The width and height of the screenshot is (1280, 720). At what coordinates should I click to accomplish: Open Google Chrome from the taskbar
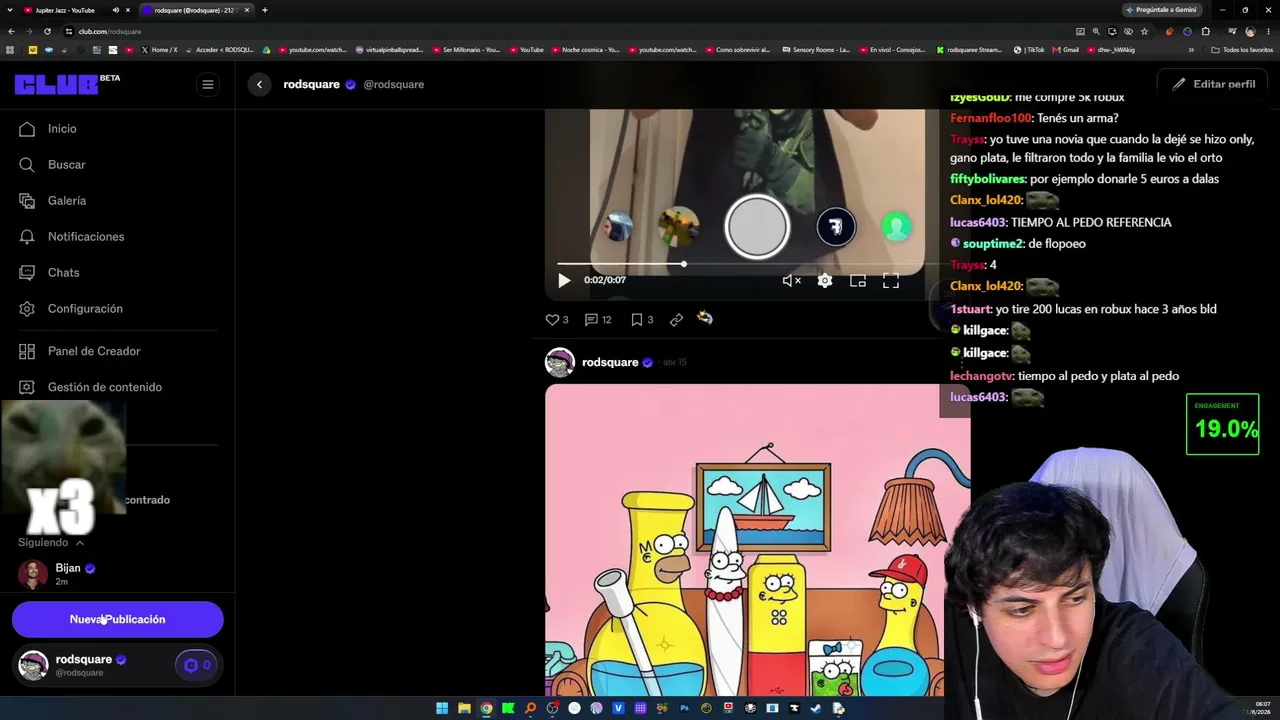coord(486,708)
